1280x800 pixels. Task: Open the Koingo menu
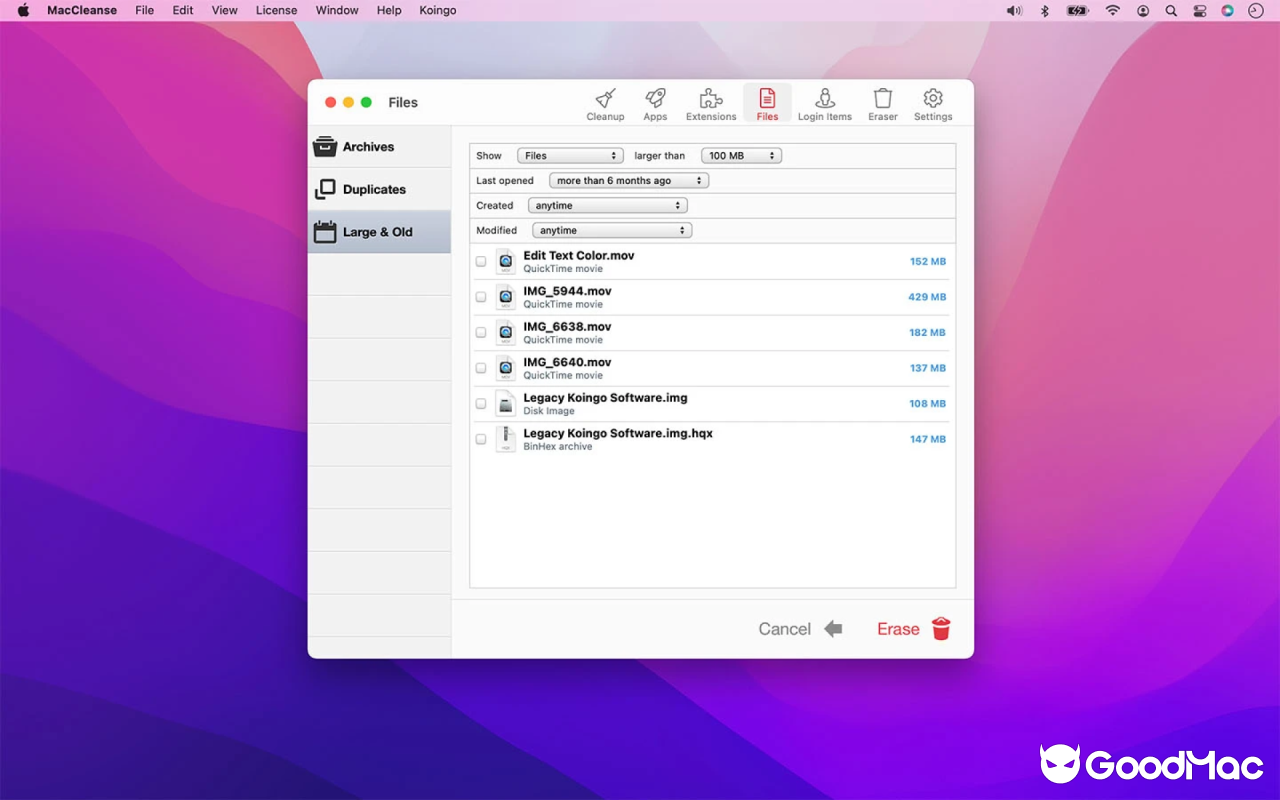437,10
